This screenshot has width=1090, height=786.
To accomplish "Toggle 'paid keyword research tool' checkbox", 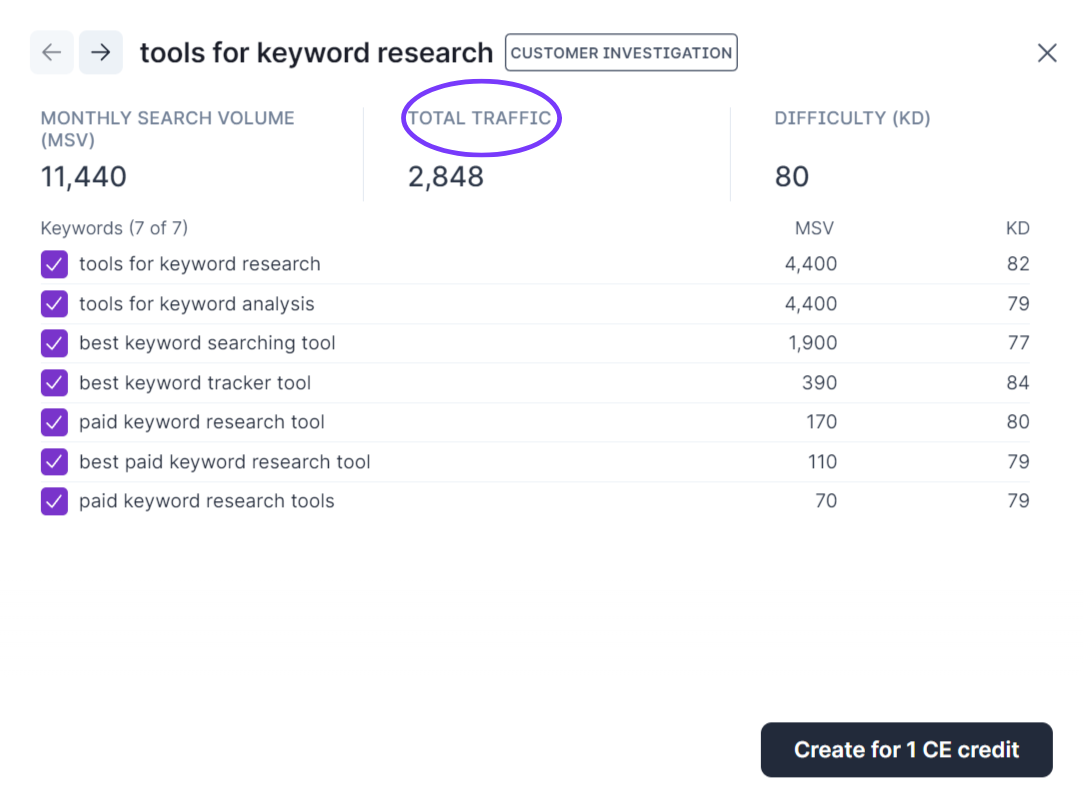I will pyautogui.click(x=54, y=423).
